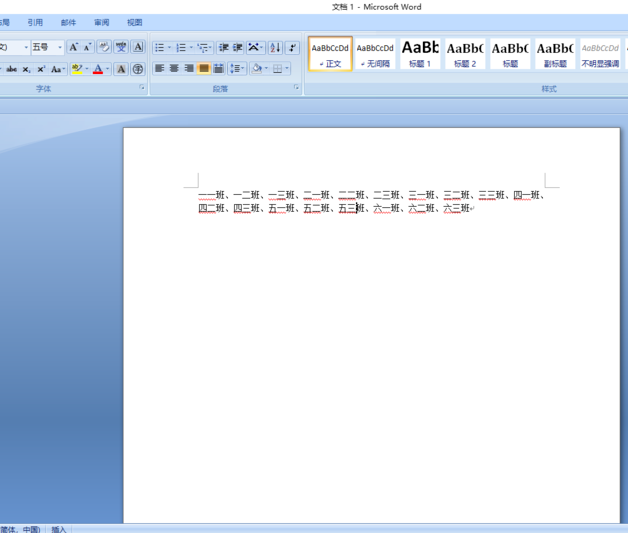Apply the 标题 1 style

420,54
